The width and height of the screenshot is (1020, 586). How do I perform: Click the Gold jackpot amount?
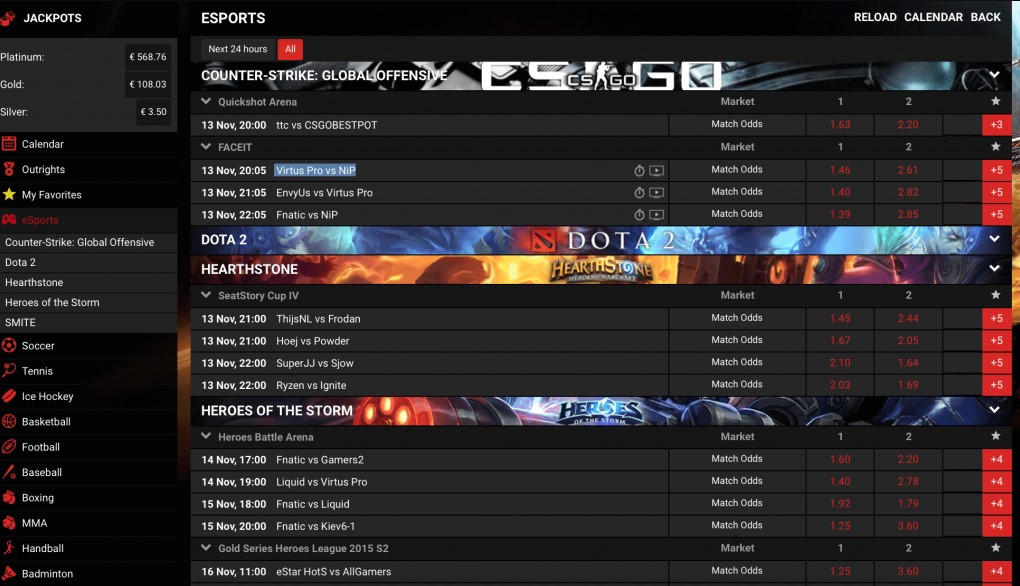148,84
